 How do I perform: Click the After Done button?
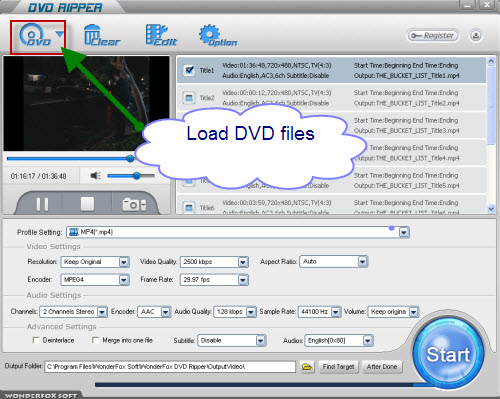pos(382,367)
